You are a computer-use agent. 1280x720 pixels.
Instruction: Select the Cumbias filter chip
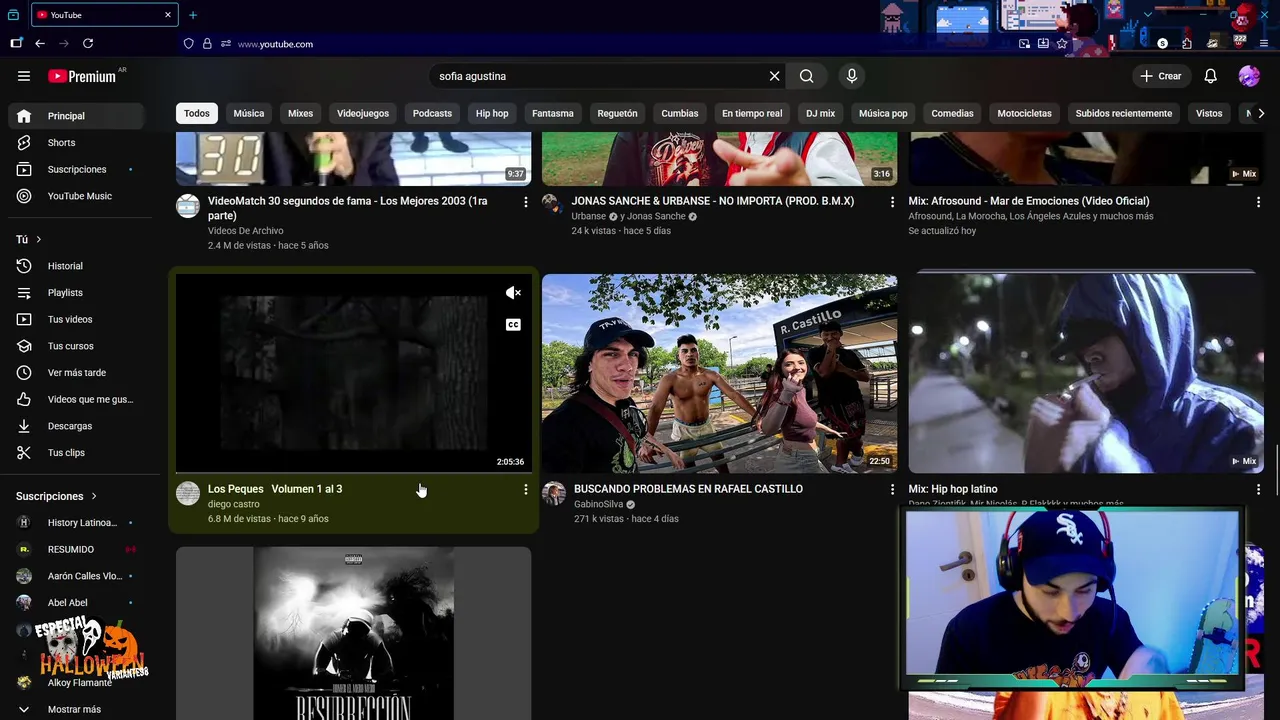point(680,114)
